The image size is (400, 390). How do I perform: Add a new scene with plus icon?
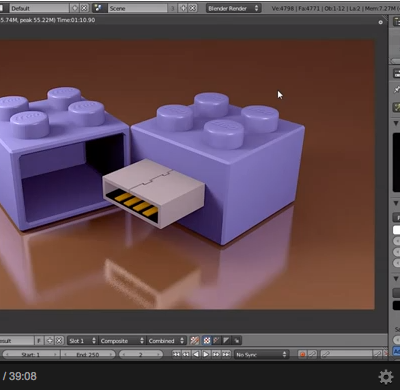(x=183, y=8)
